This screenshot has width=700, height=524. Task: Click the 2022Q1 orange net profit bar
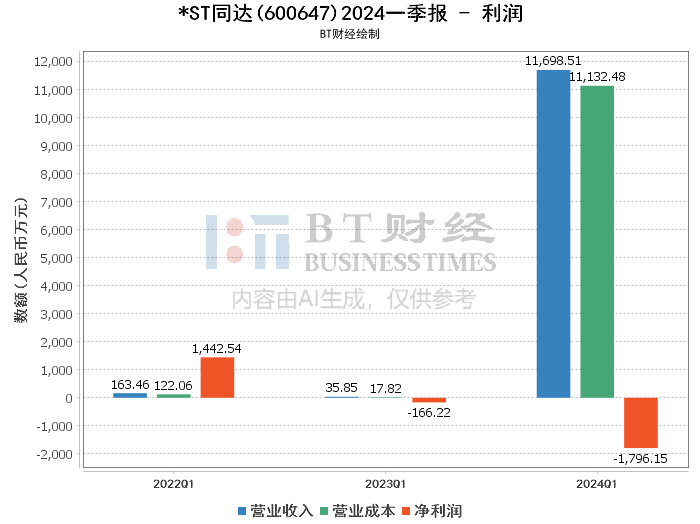click(x=217, y=378)
